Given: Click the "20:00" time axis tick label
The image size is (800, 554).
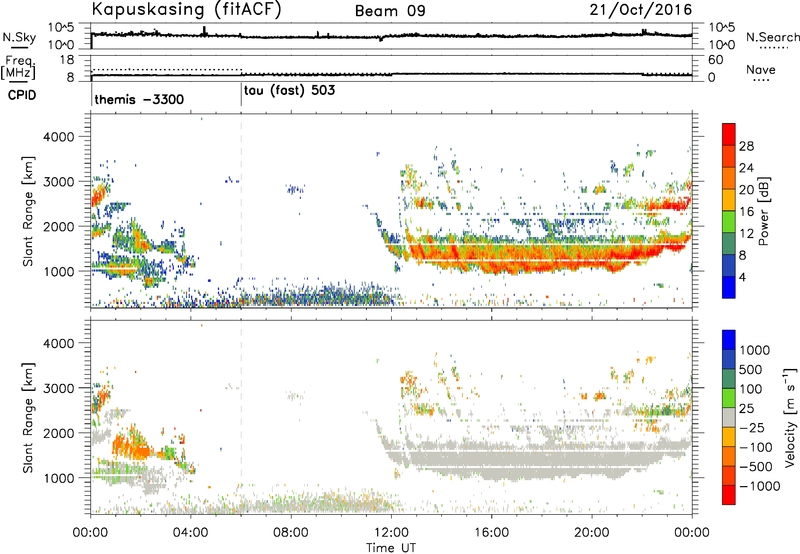Looking at the screenshot, I should point(591,533).
